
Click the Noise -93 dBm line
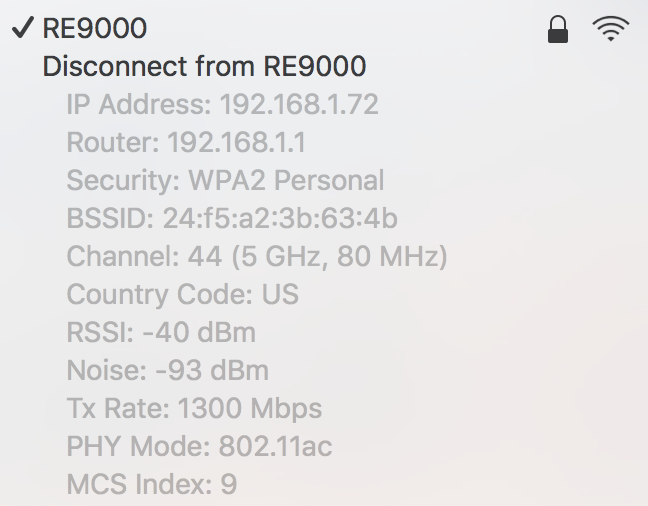tap(167, 371)
